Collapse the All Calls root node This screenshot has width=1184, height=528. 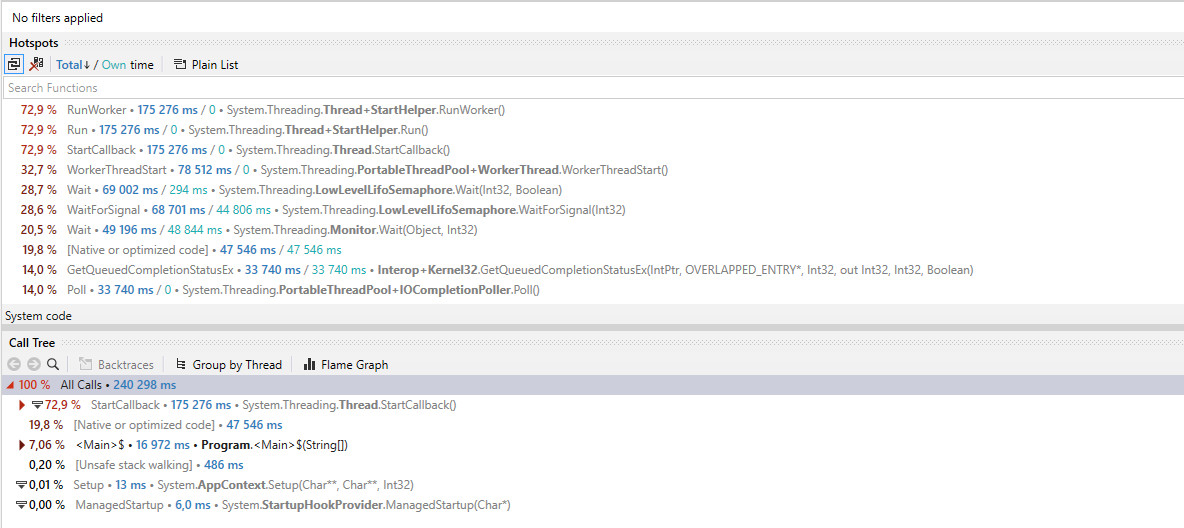tap(9, 385)
